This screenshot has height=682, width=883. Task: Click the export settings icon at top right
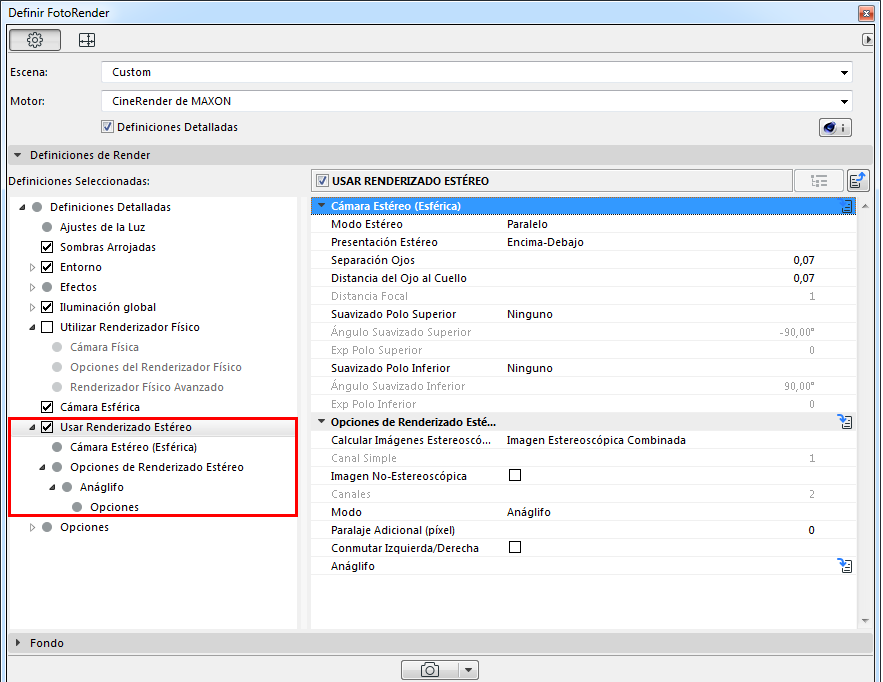tap(858, 181)
